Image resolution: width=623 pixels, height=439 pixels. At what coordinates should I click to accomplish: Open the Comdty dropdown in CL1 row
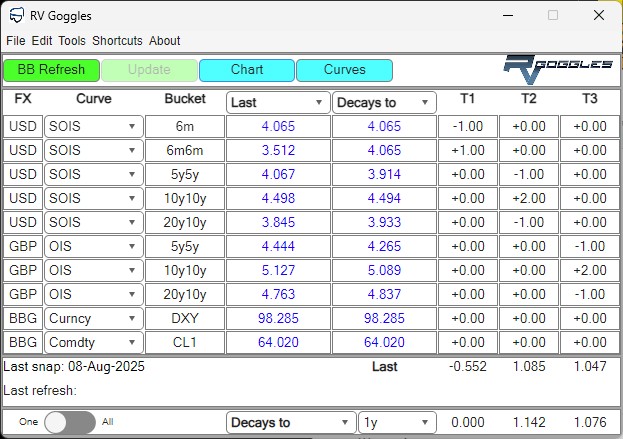[94, 342]
